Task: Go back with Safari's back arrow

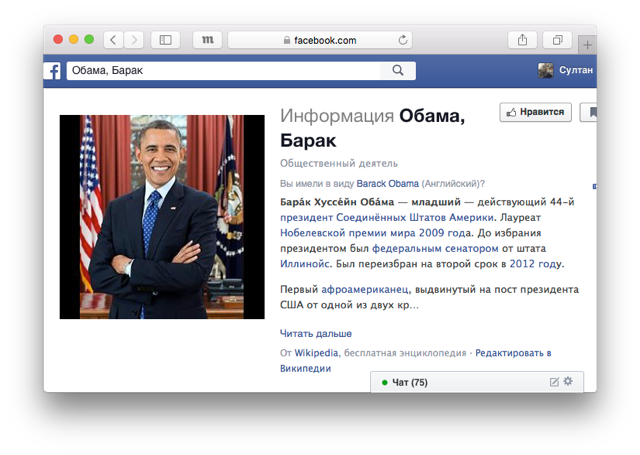Action: (112, 40)
